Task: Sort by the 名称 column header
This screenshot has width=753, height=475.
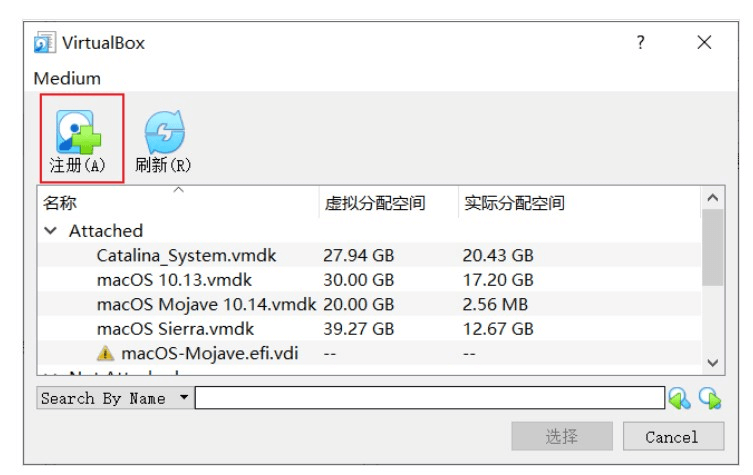Action: (178, 202)
